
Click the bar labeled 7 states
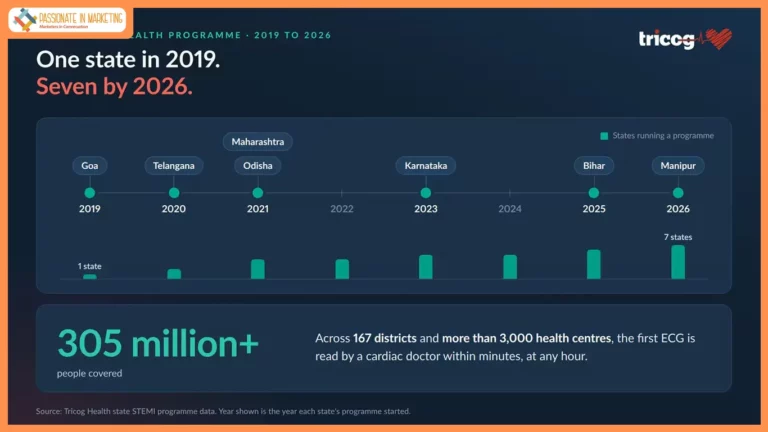(x=678, y=262)
